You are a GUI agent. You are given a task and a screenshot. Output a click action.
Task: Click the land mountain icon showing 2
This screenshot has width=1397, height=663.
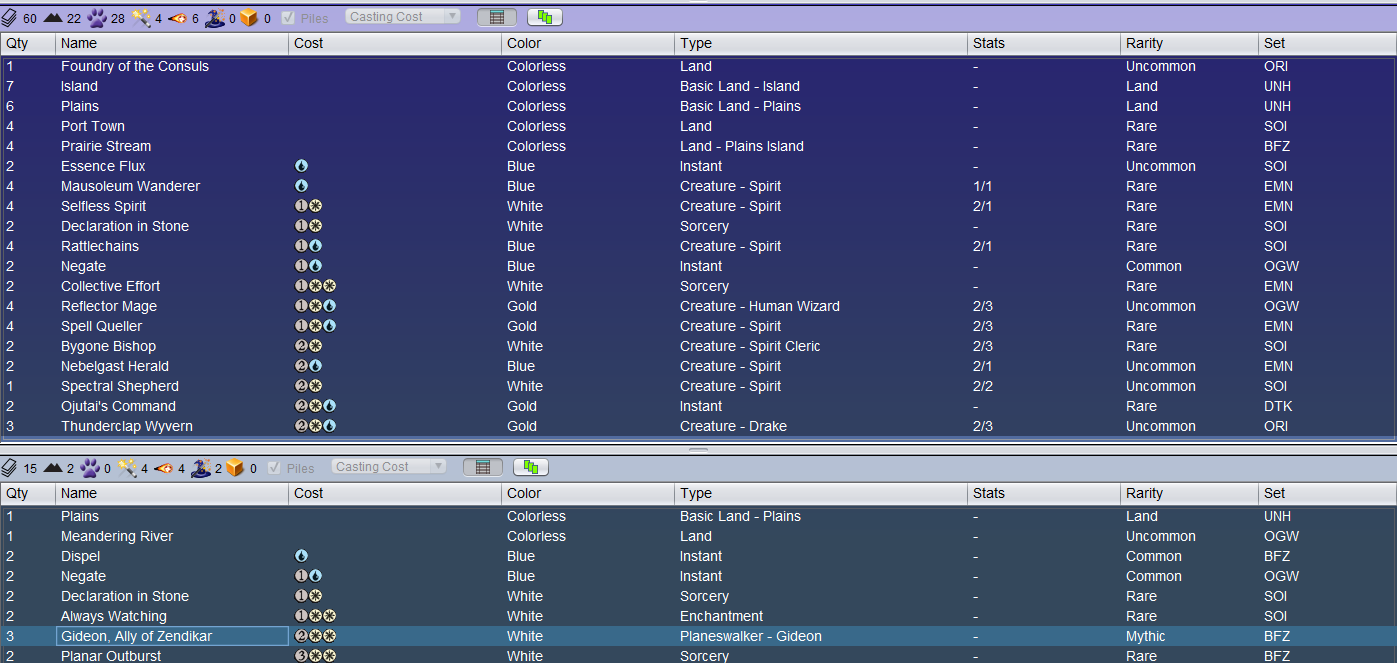coord(53,468)
